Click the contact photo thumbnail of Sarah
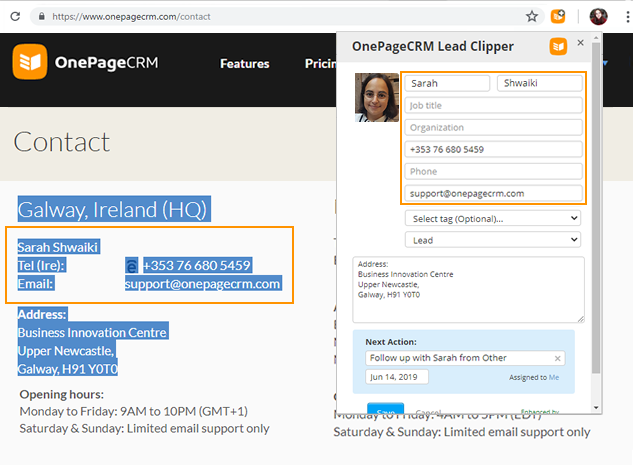633x465 pixels. click(x=377, y=97)
